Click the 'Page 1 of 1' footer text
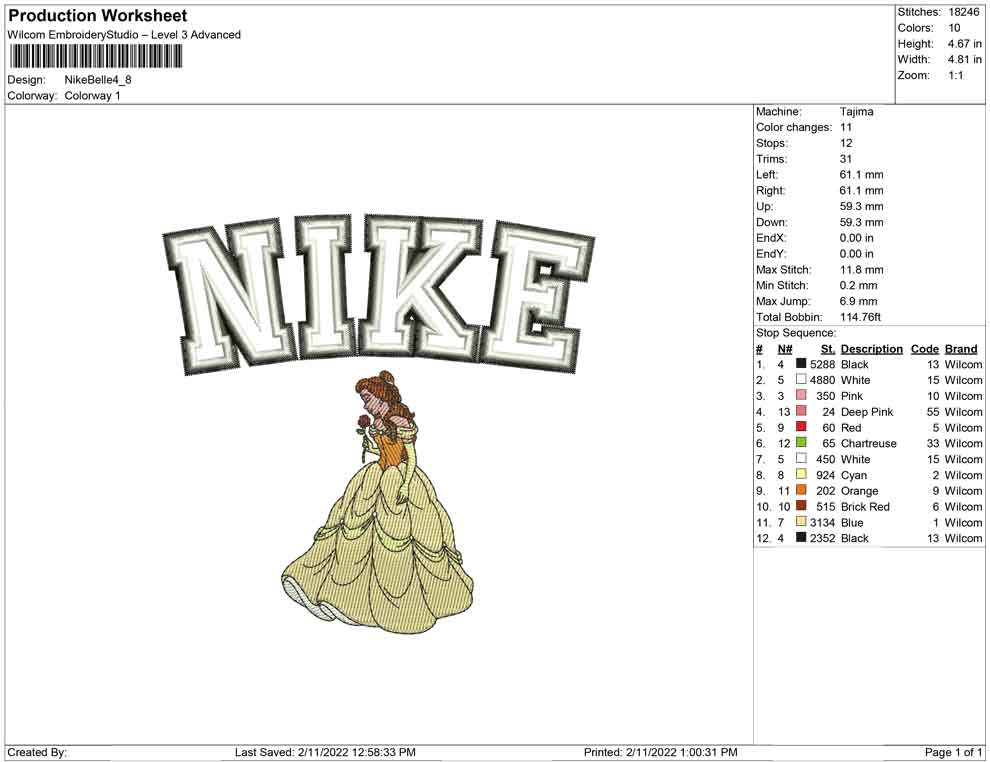Screen dimensions: 990x762 coord(953,752)
